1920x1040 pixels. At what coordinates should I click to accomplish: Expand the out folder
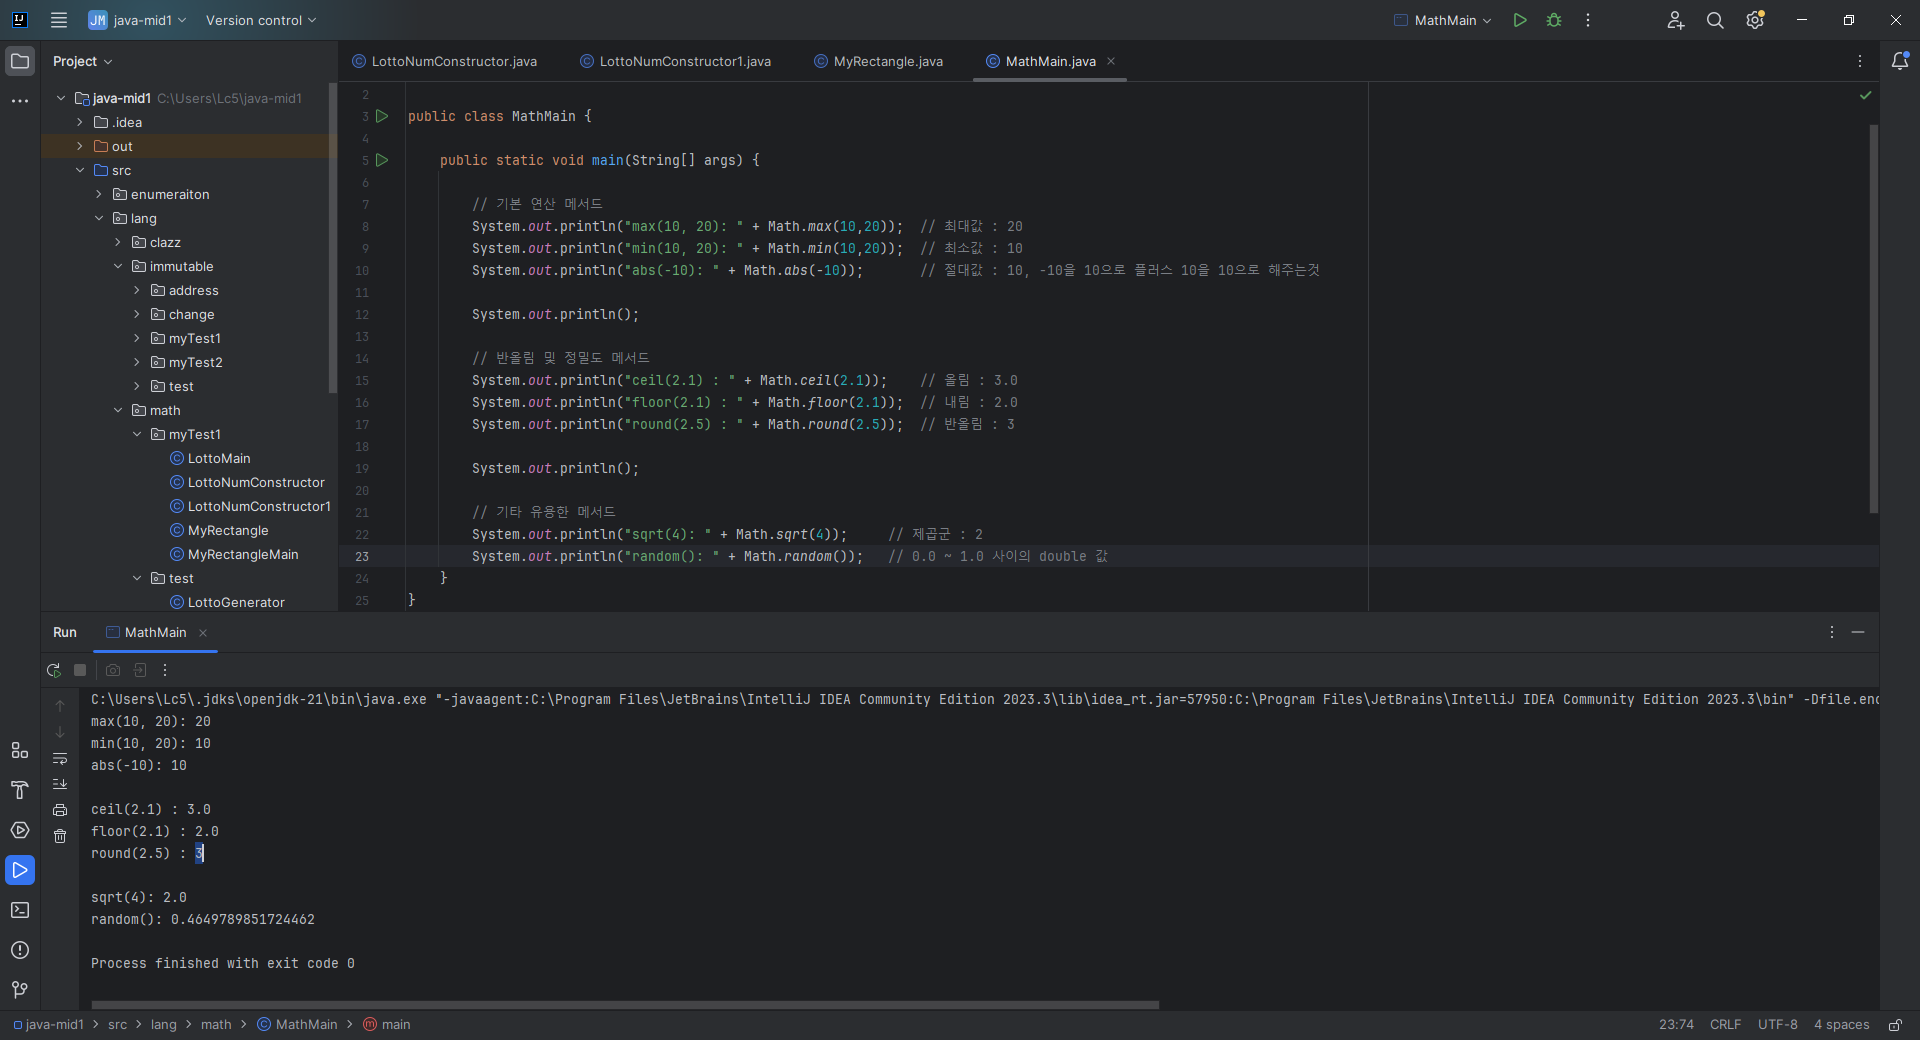80,146
